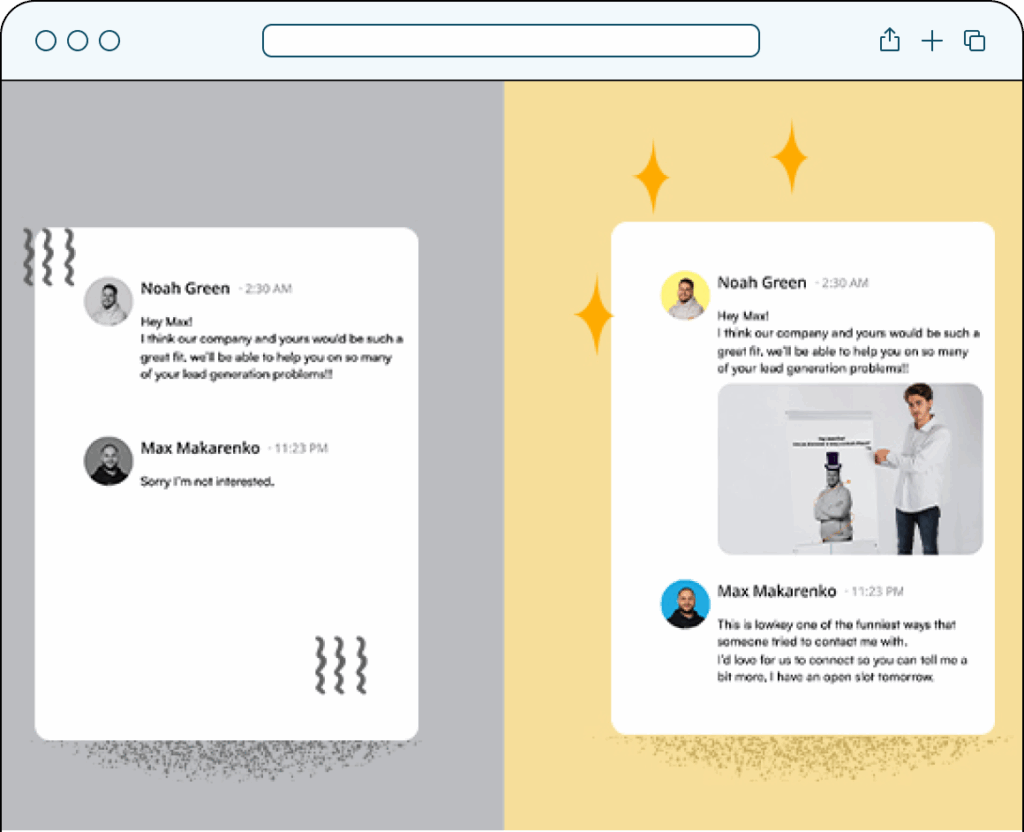
Task: Select Noah Green's yellow avatar in right chat
Action: (x=685, y=295)
